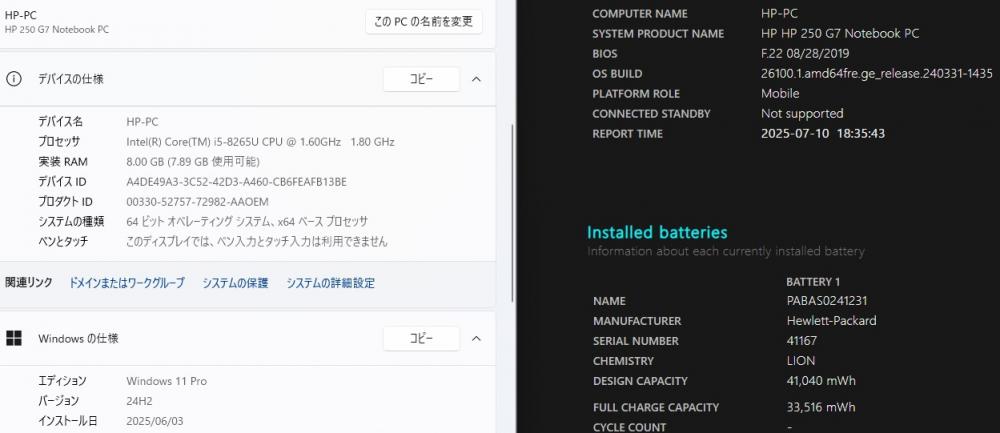Select connected standby value Not supported
1000x433 pixels.
[802, 114]
